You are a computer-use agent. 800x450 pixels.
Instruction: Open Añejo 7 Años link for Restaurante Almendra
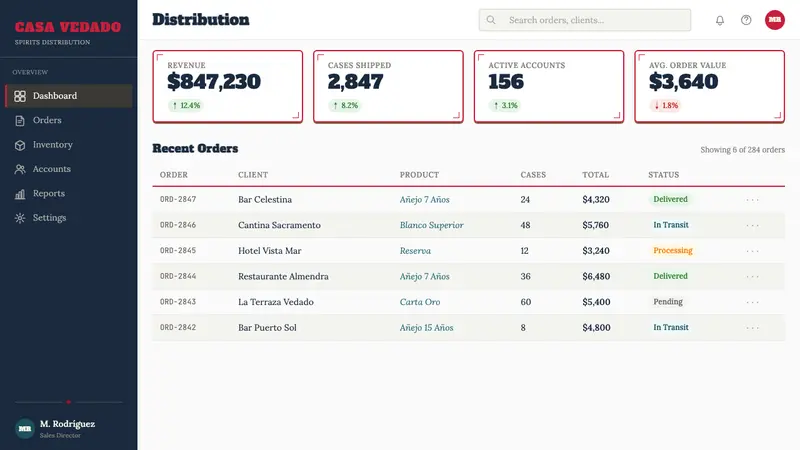tap(424, 276)
